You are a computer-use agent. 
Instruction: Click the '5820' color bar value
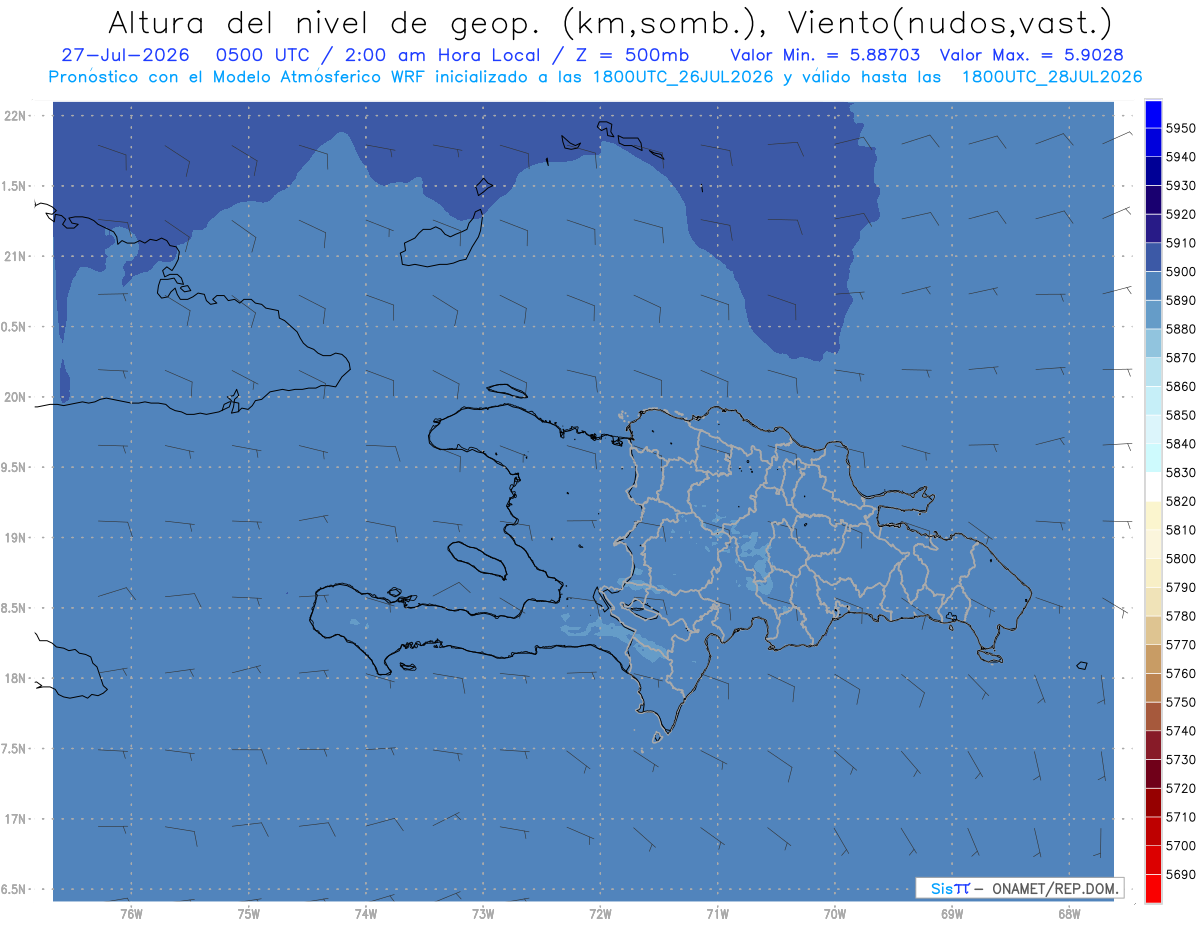[1181, 501]
